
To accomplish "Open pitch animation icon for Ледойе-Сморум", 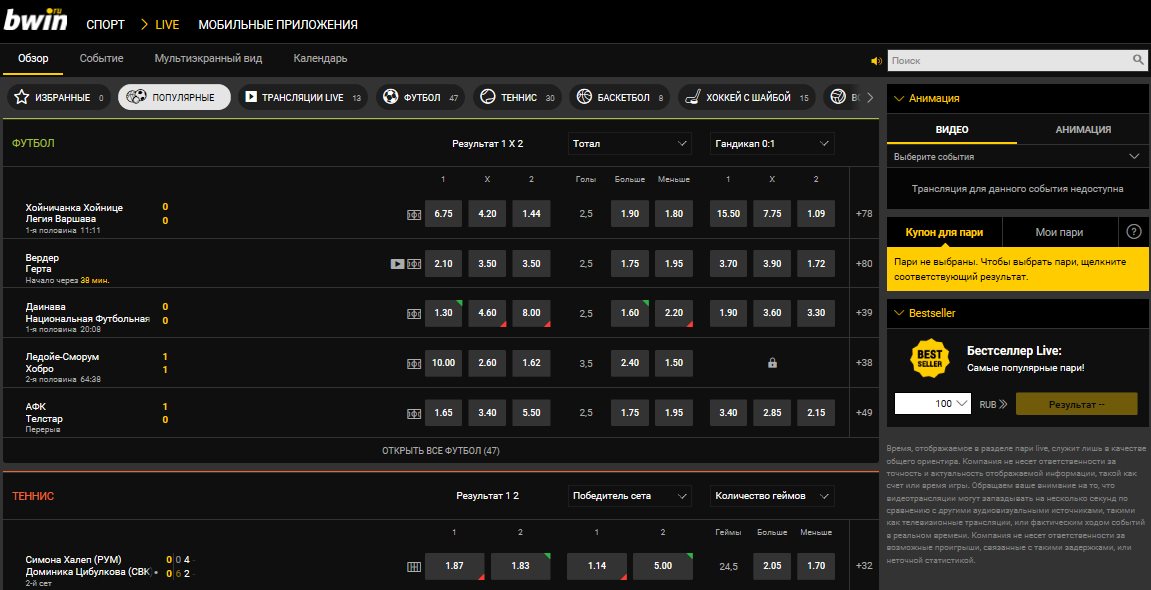I will click(x=414, y=363).
